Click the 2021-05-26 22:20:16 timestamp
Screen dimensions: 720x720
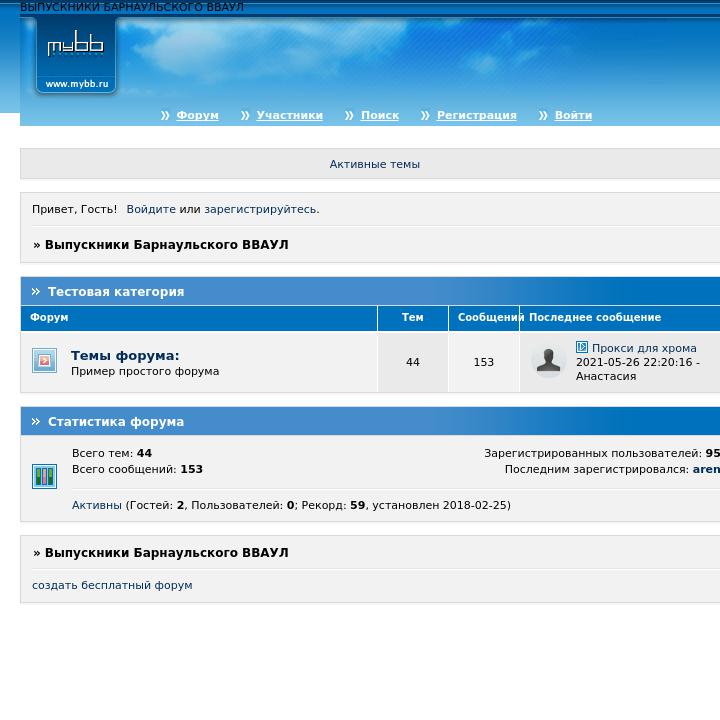pos(634,362)
